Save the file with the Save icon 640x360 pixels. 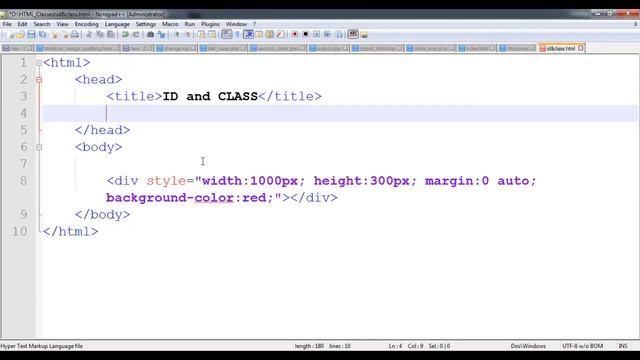pos(31,35)
